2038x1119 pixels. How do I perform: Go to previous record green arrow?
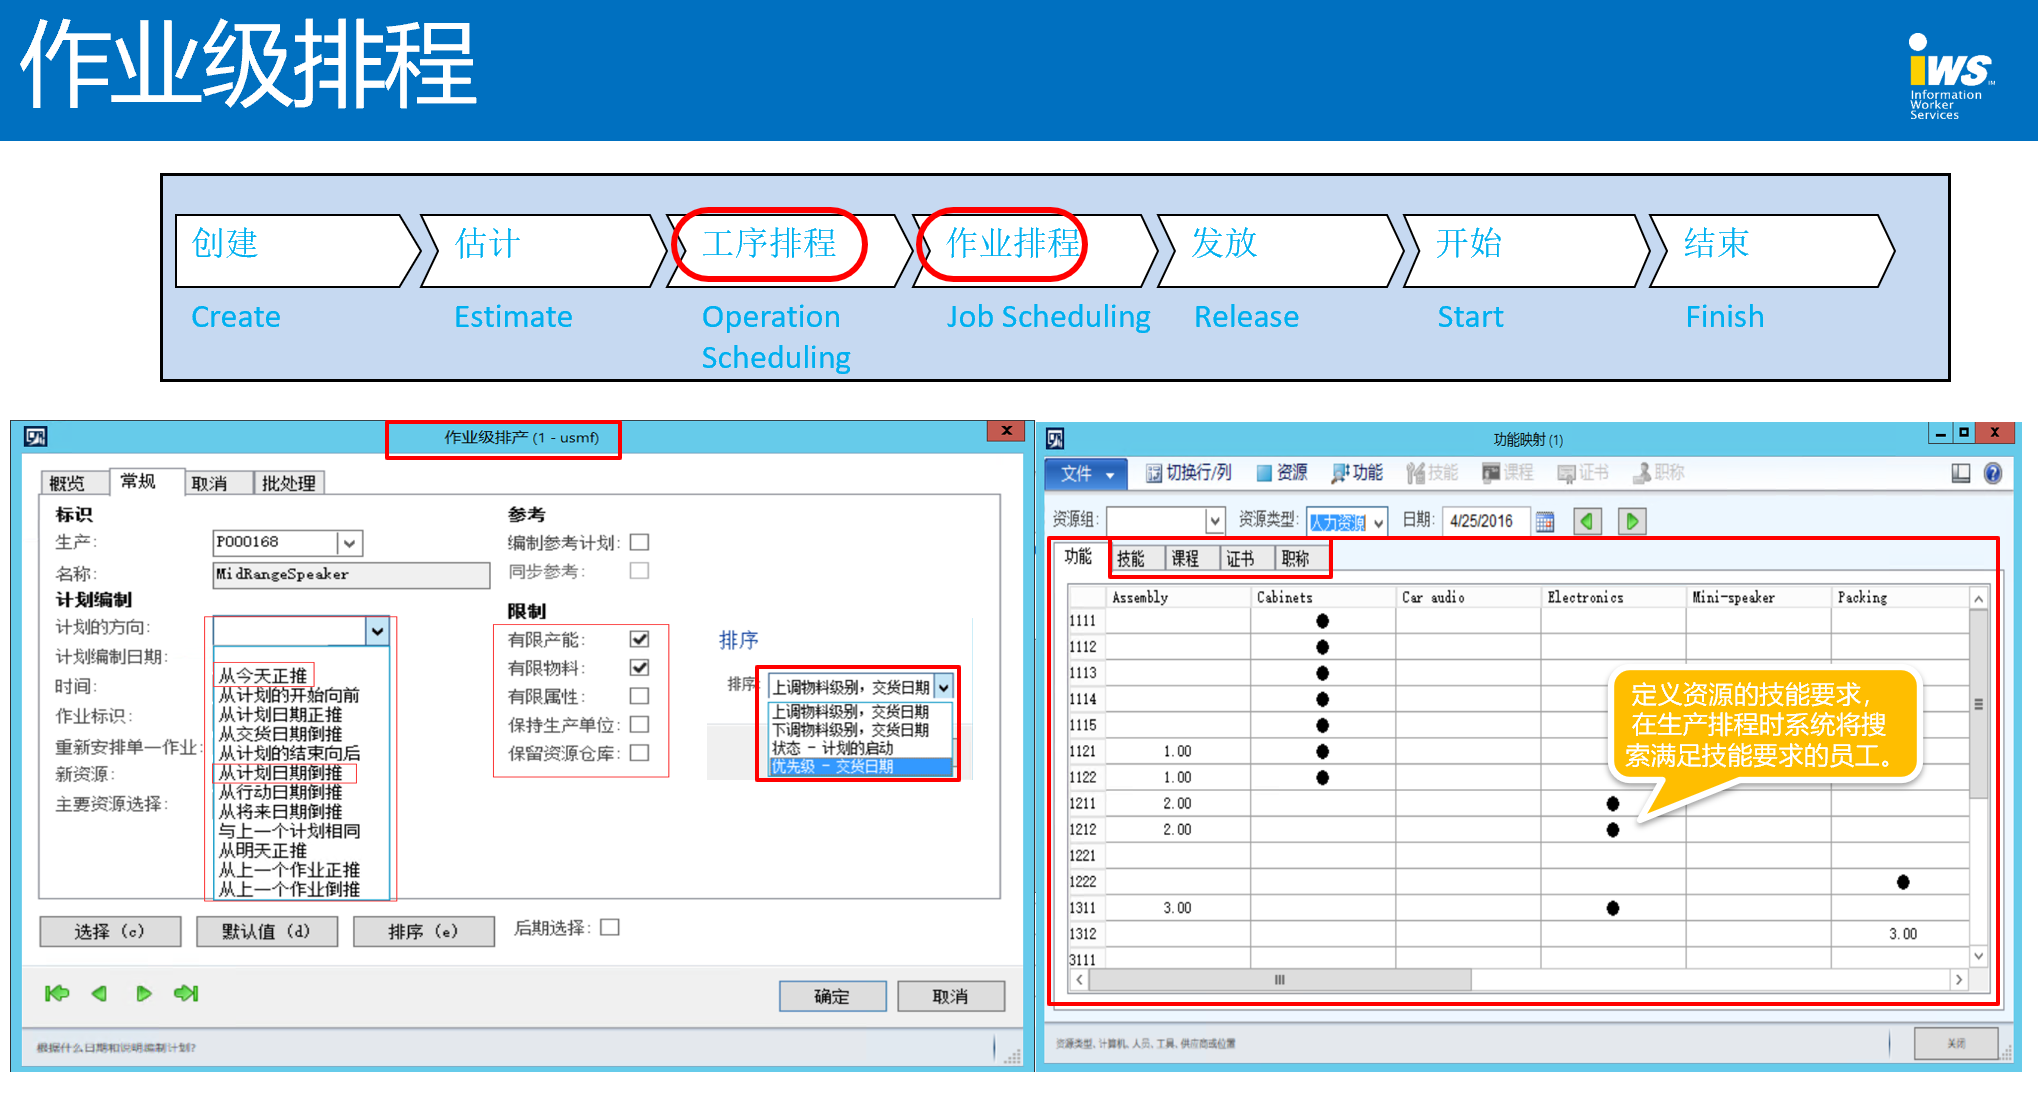tap(99, 993)
